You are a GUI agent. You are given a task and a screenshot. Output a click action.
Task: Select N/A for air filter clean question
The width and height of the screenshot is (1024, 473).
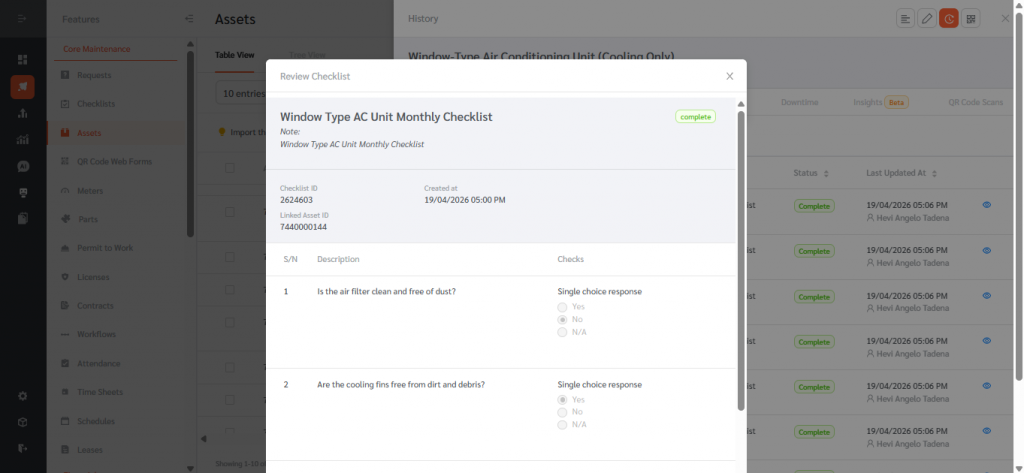[x=563, y=332]
